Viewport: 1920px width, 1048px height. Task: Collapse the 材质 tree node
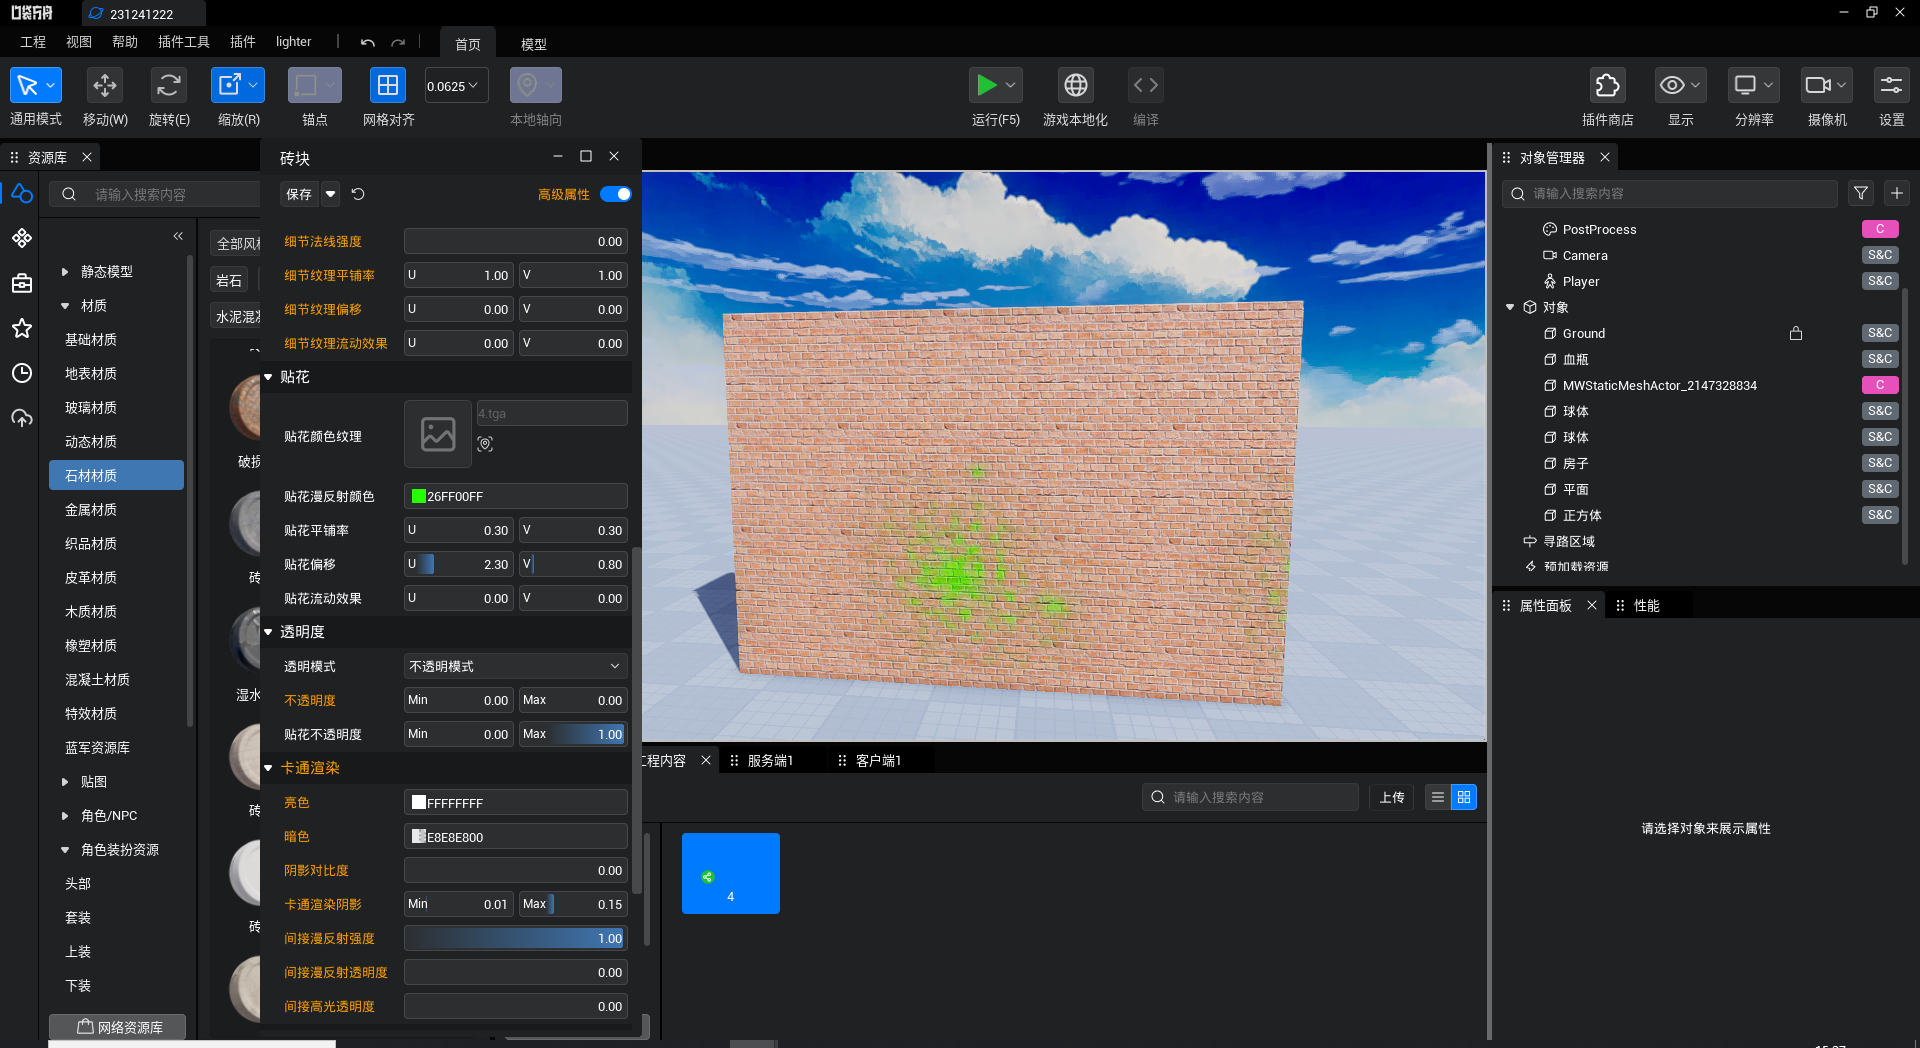pyautogui.click(x=65, y=306)
